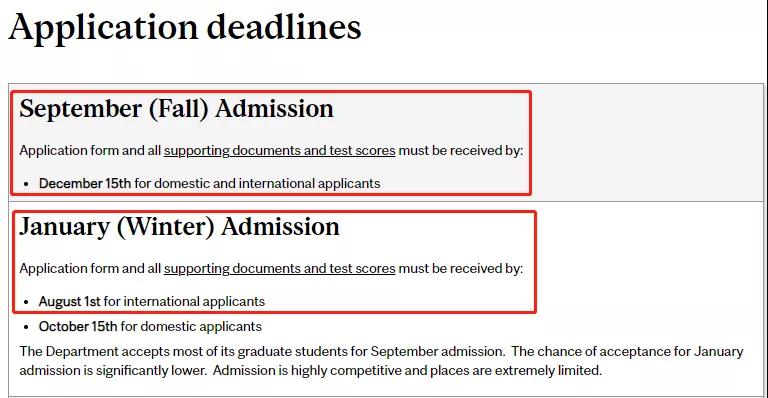Click 'Admission is highly competitive' sentence
This screenshot has width=768, height=398.
pos(408,371)
